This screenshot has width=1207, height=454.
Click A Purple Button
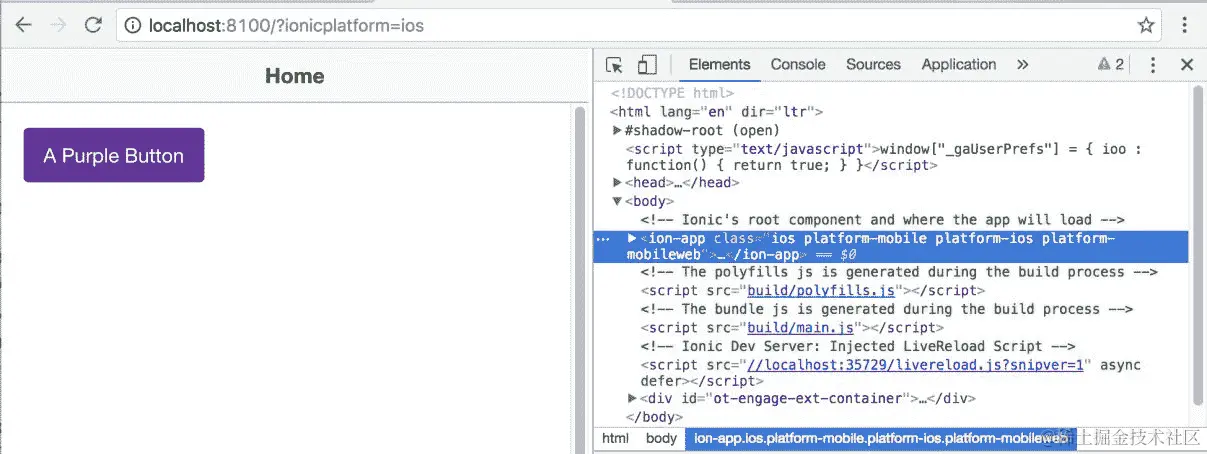[114, 155]
